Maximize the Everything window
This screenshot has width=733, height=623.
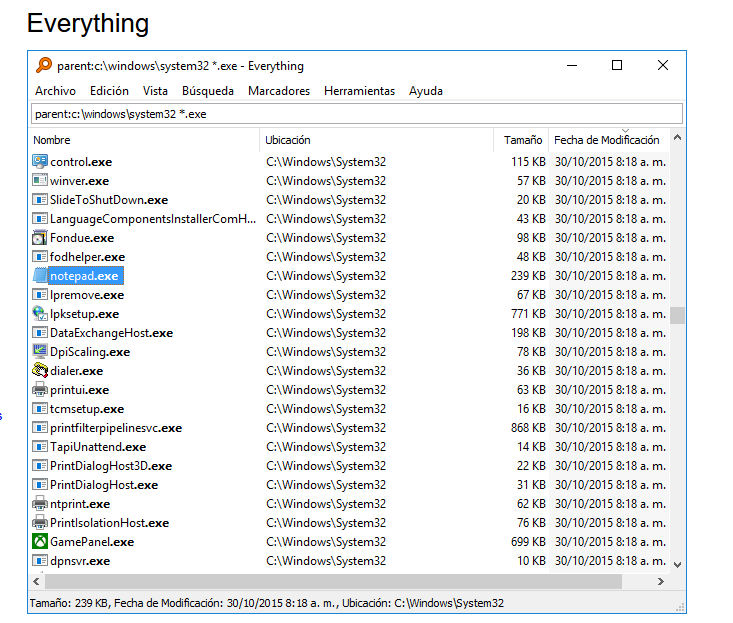(x=617, y=65)
